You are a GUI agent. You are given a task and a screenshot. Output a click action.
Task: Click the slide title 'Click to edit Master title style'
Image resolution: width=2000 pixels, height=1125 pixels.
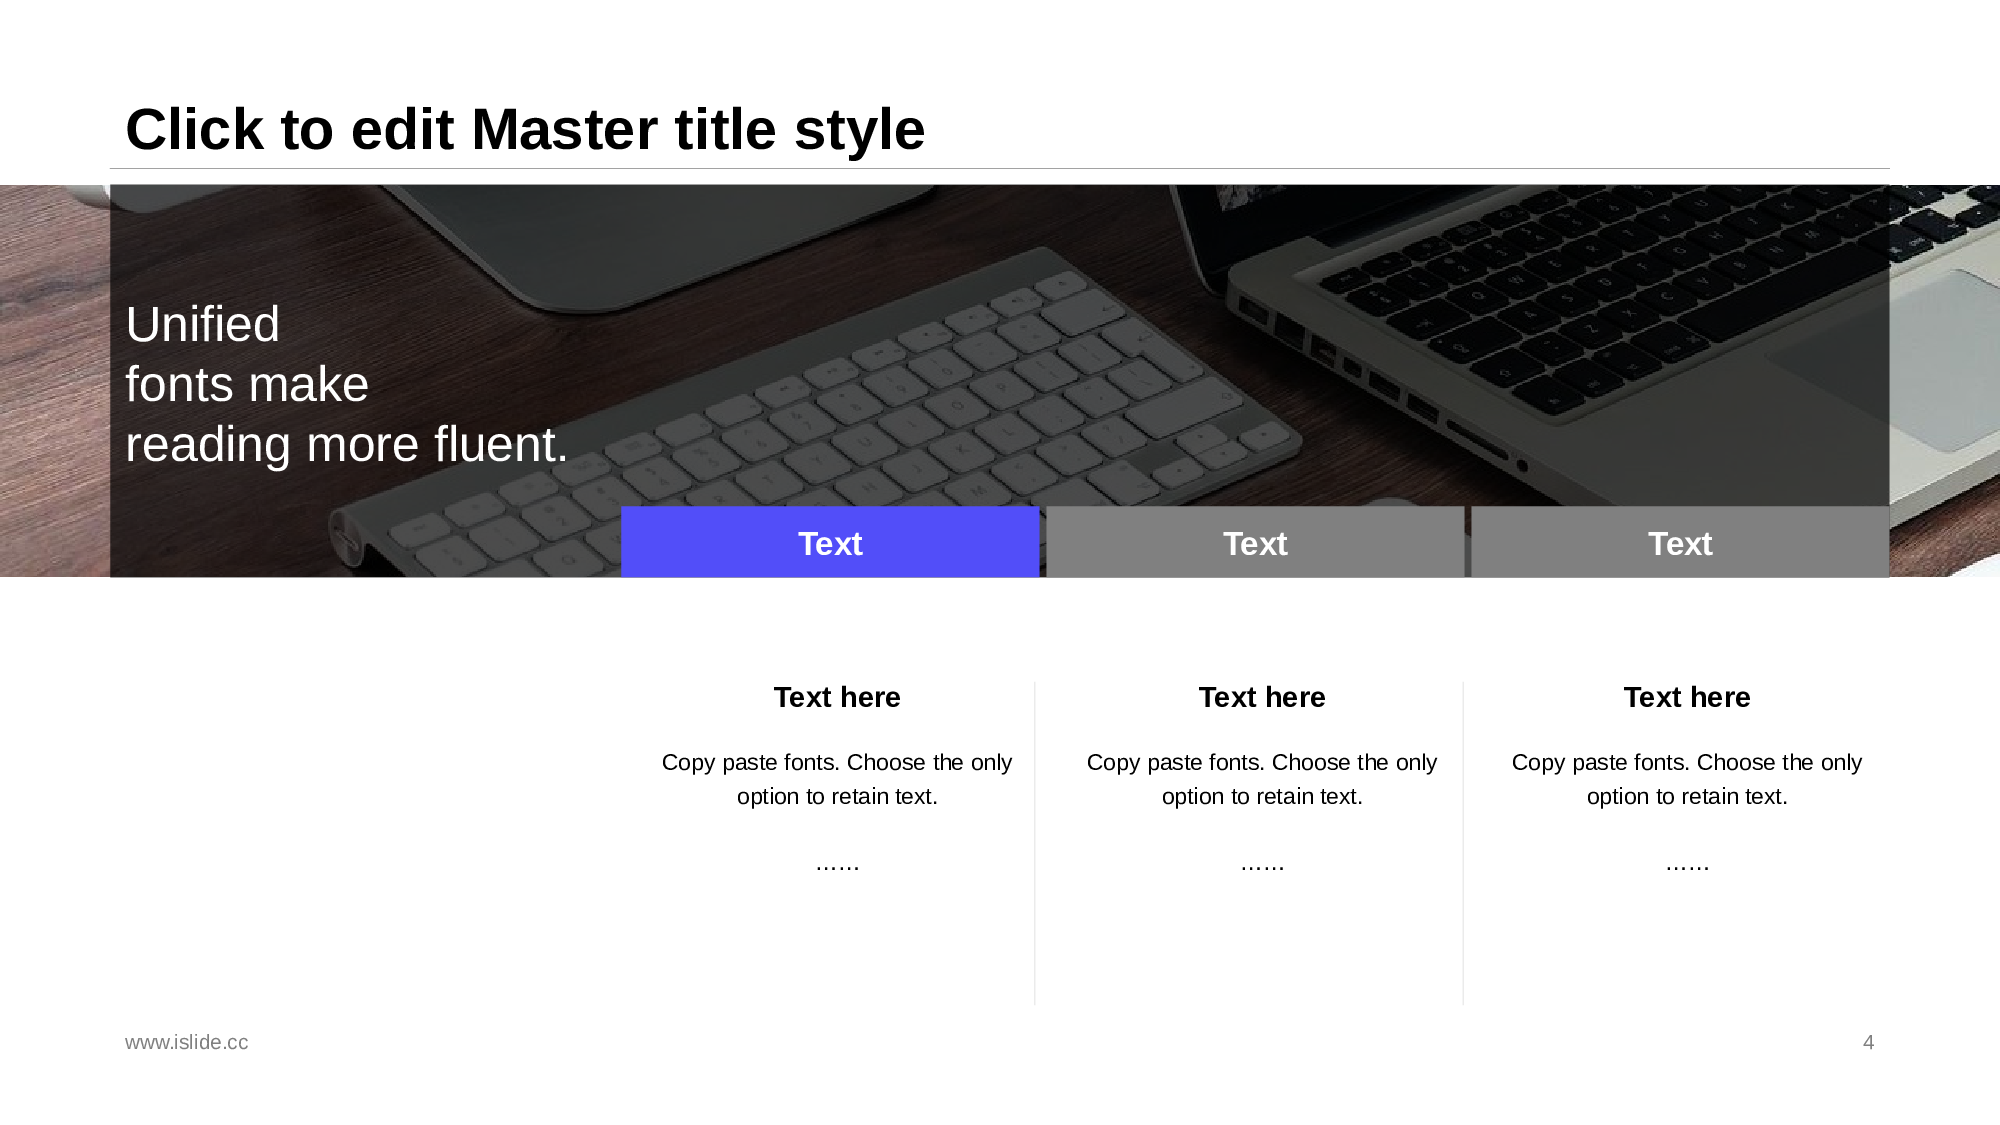[525, 130]
